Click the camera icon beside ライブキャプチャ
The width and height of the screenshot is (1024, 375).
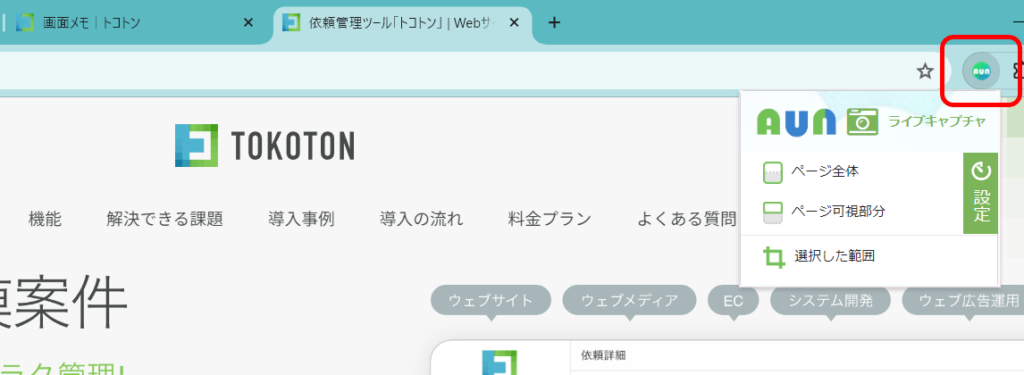pos(862,122)
